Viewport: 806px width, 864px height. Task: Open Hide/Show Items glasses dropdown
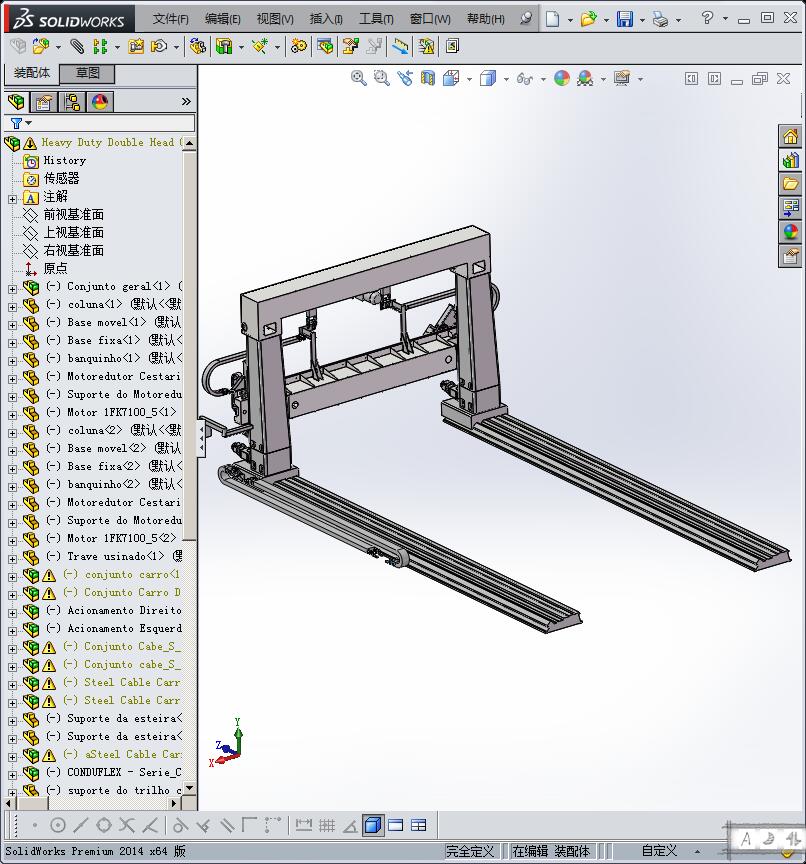pos(543,79)
